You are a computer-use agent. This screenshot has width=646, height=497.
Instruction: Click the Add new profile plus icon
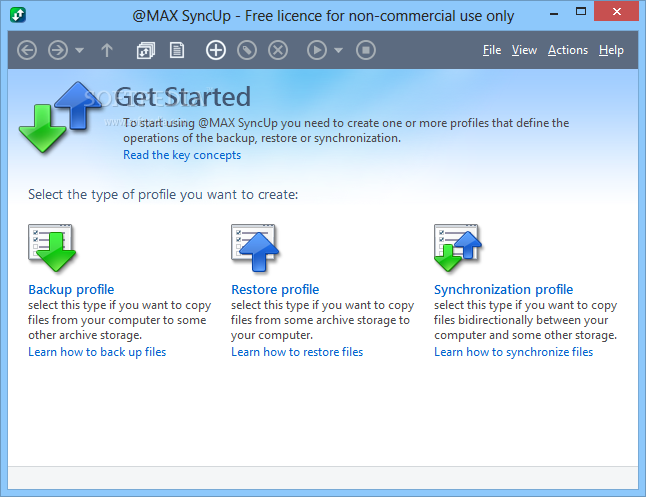[216, 50]
